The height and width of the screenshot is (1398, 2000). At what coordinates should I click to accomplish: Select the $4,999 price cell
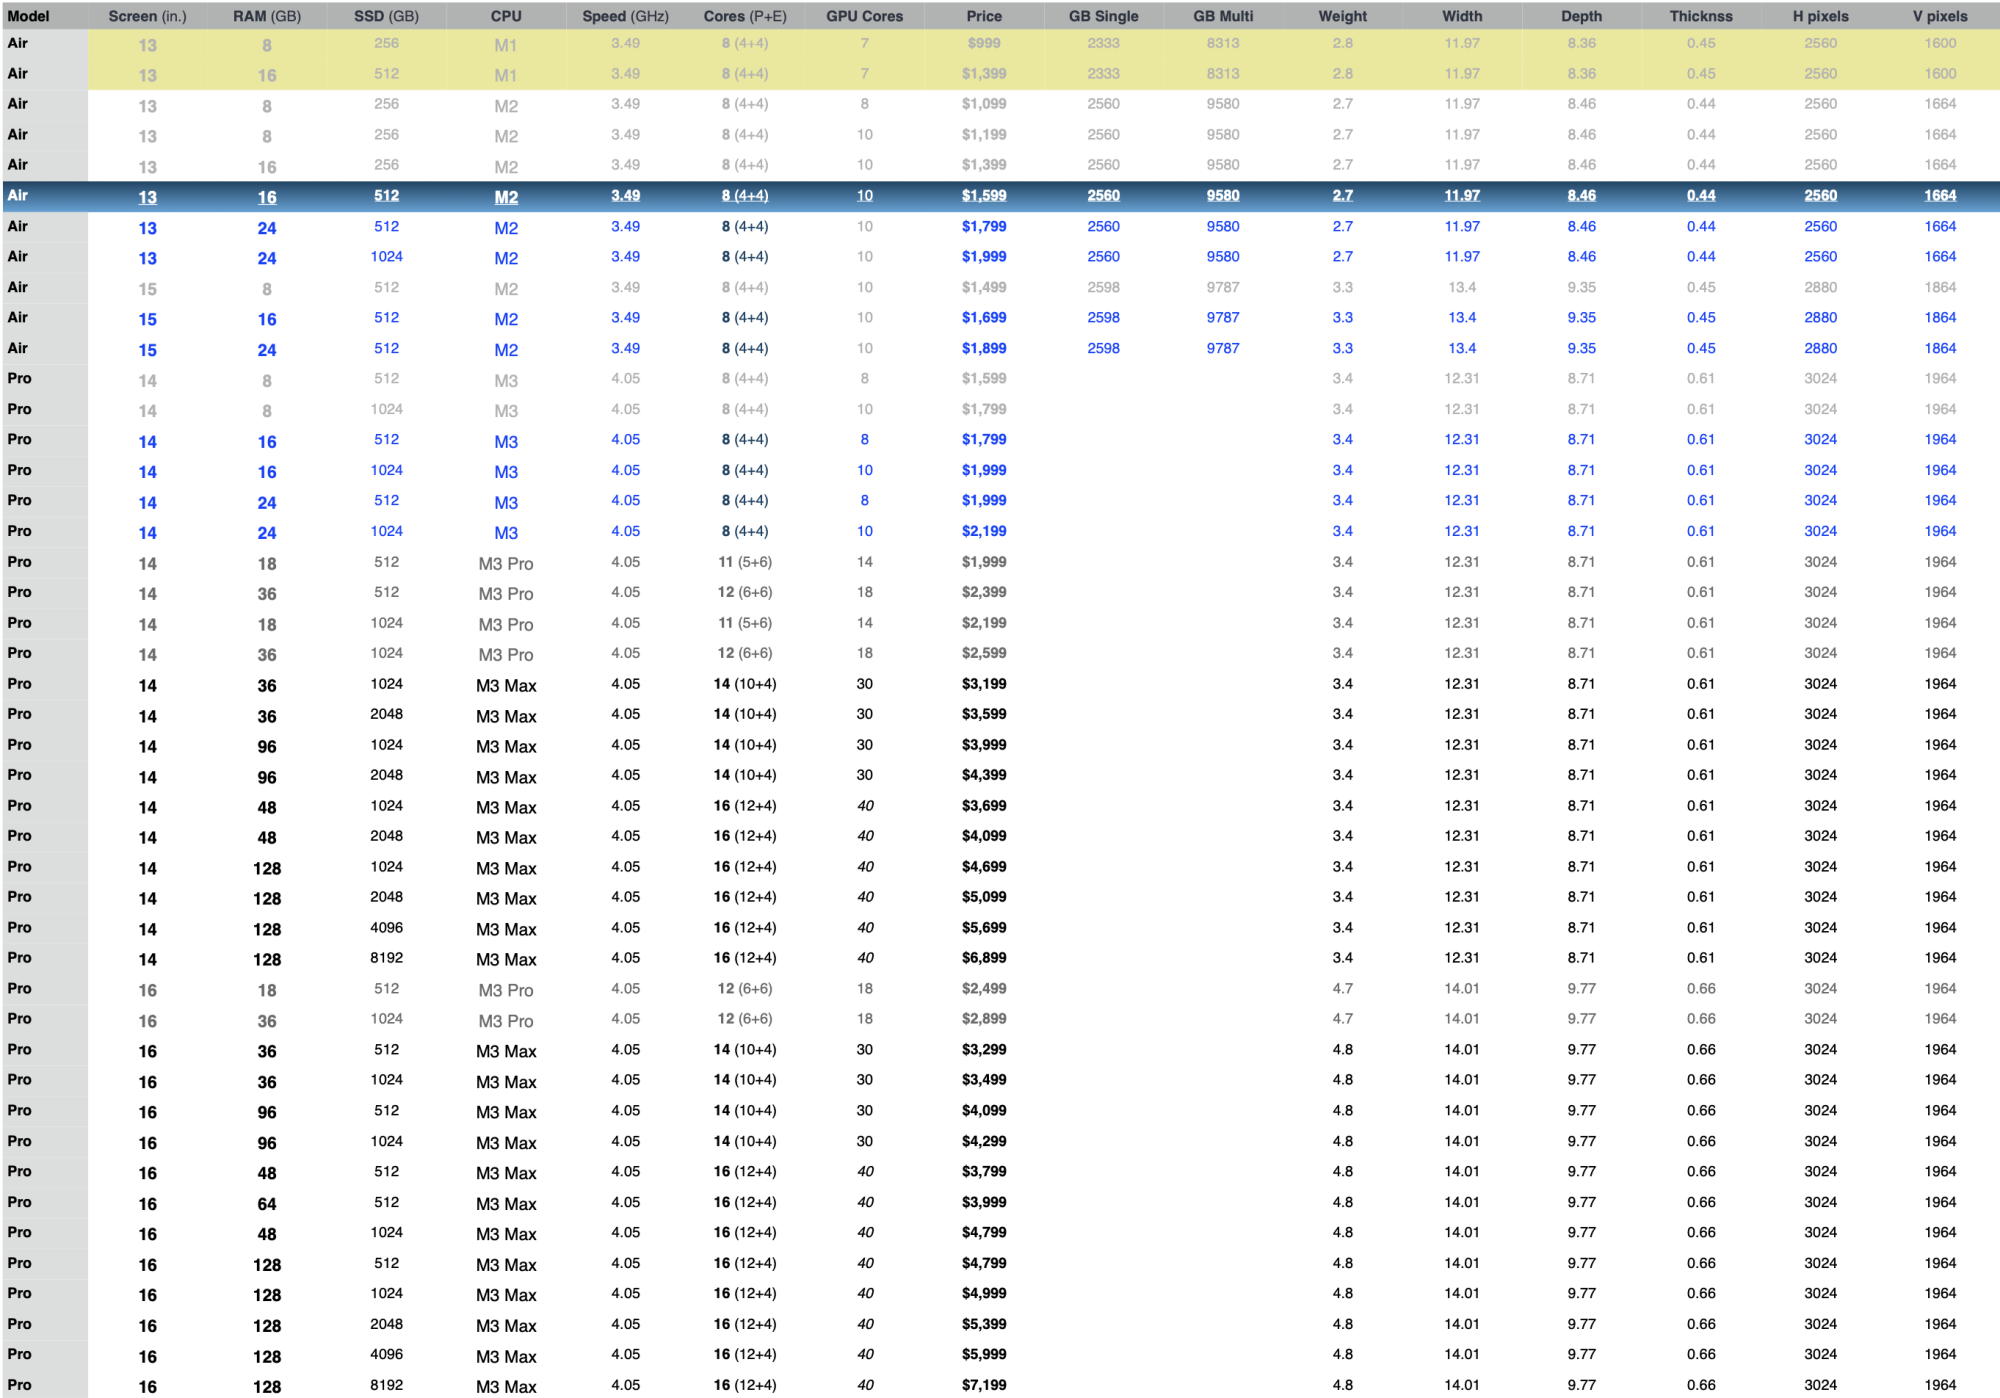pyautogui.click(x=984, y=1294)
